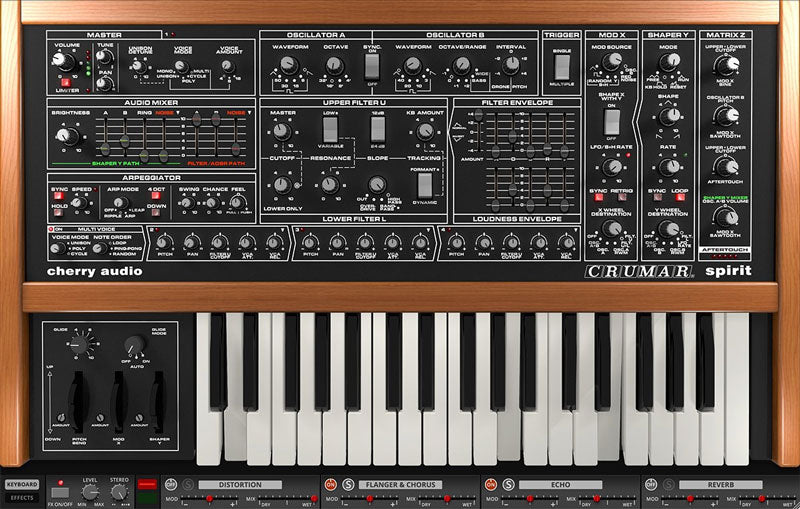Click the Oscillator A Octave knob
800x509 pixels.
tap(335, 65)
